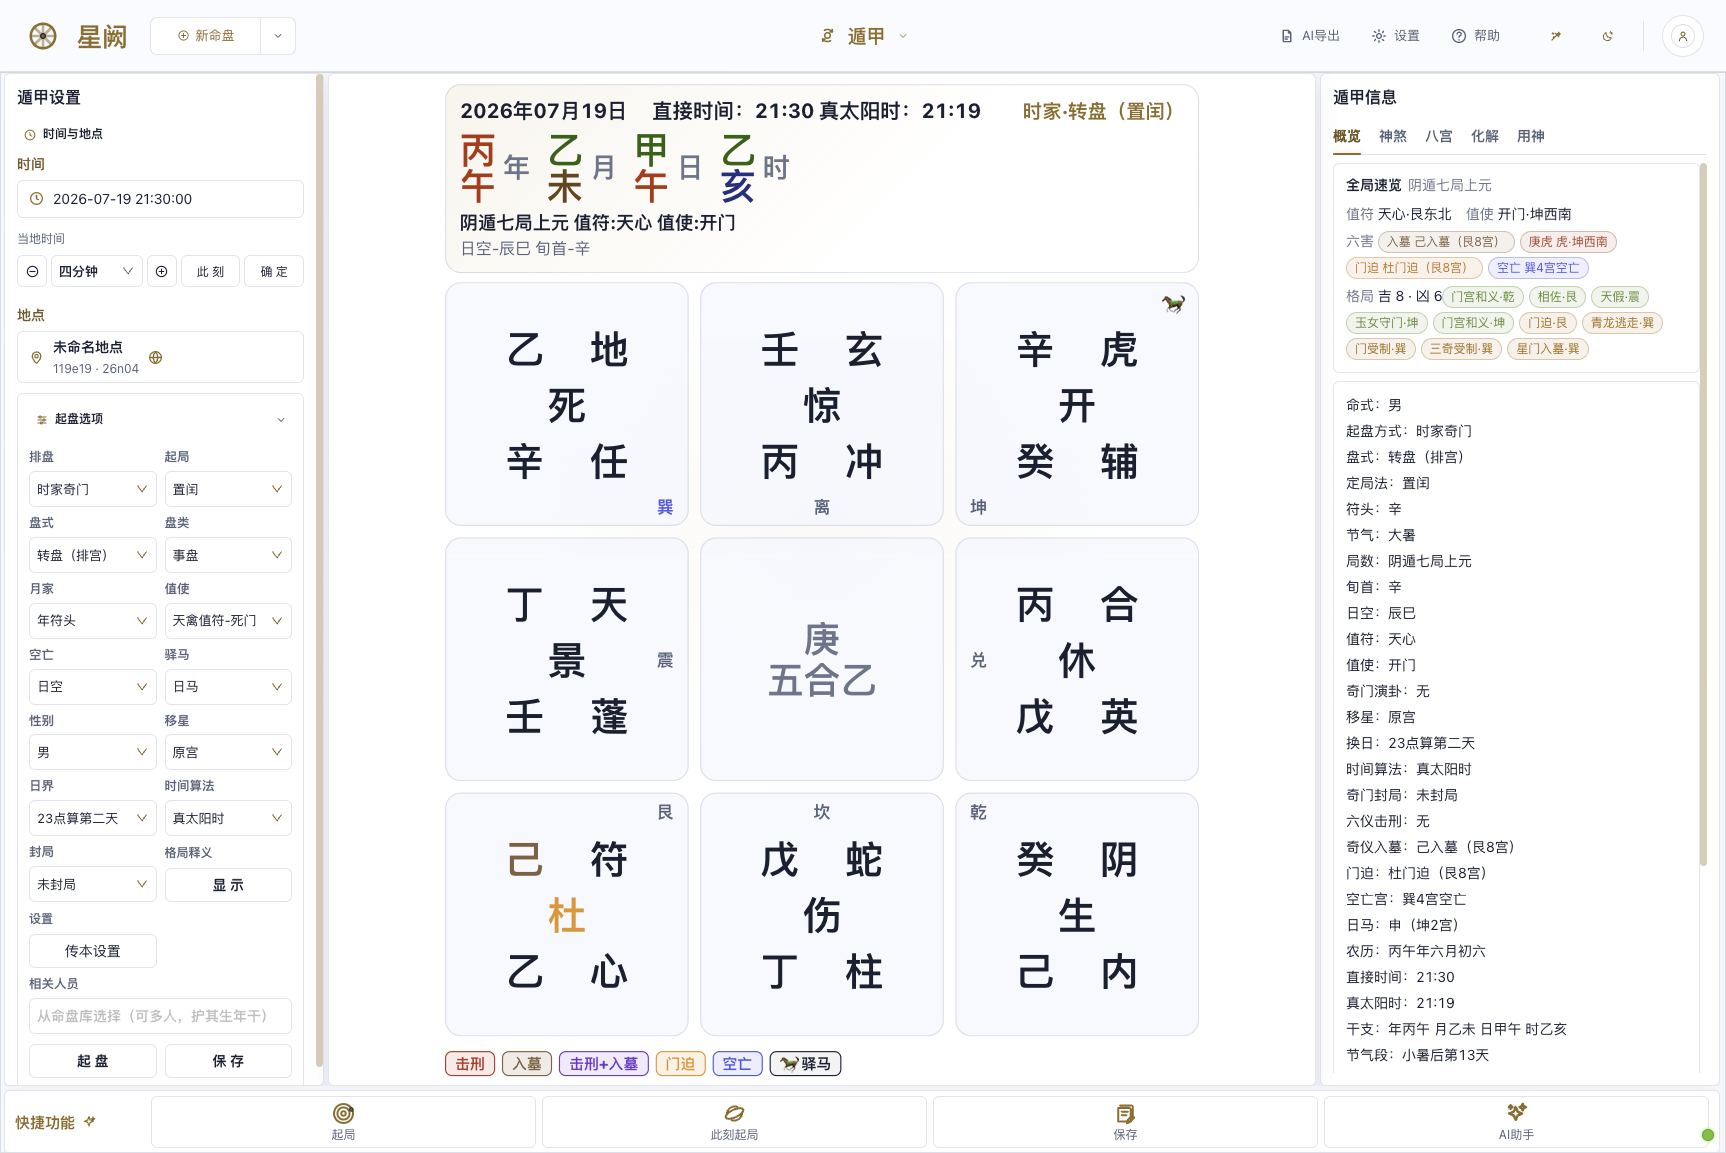Open the 真太阳时 时间算法 dropdown
Viewport: 1726px width, 1153px height.
pyautogui.click(x=228, y=818)
